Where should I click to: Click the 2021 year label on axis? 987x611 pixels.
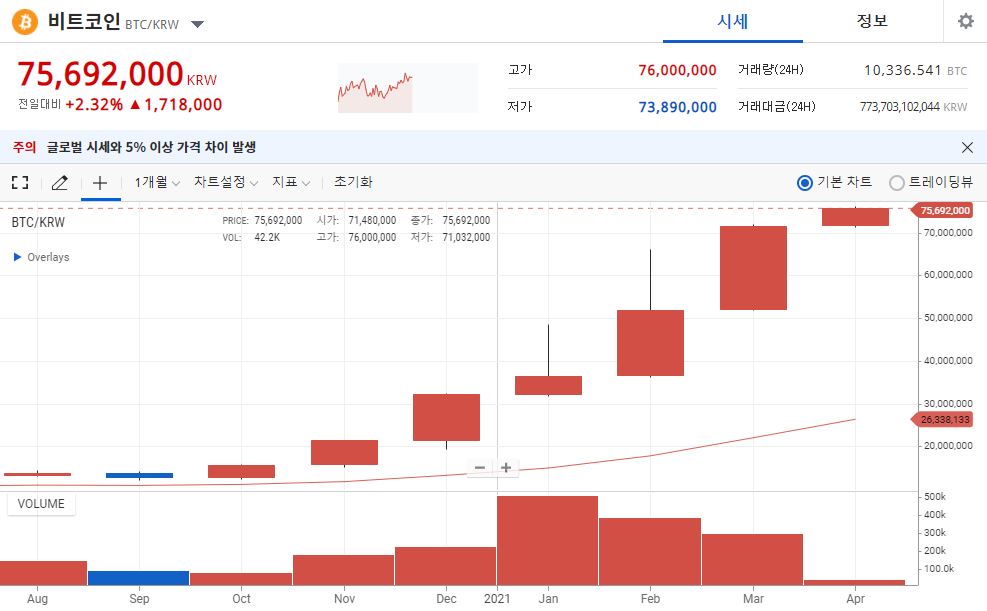[497, 598]
